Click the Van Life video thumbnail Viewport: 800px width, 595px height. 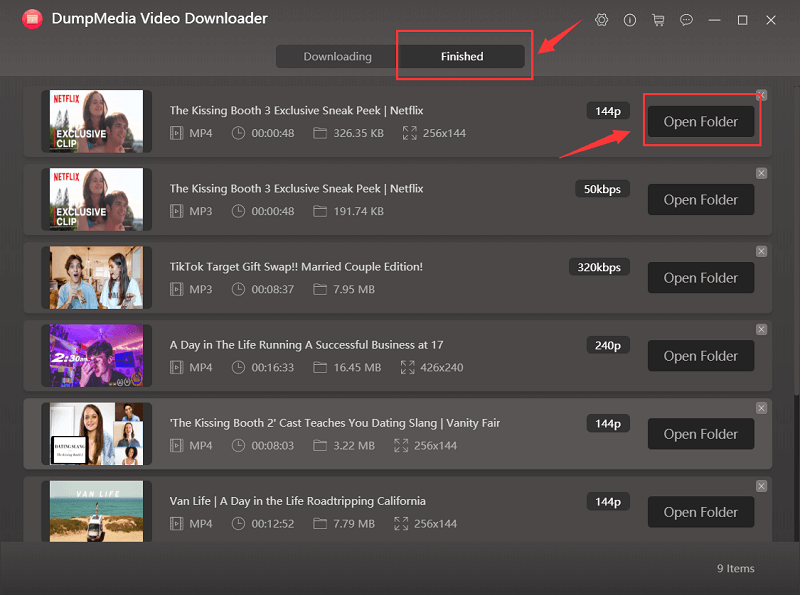click(96, 511)
